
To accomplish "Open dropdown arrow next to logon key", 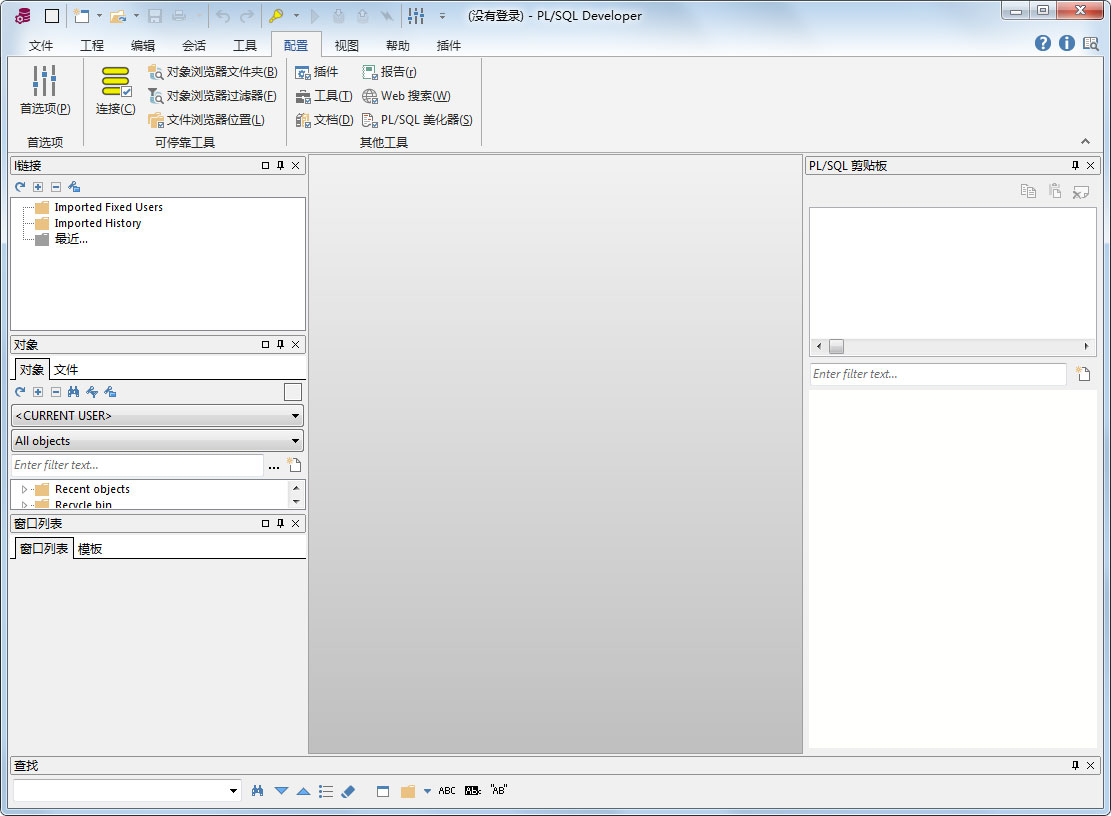I will coord(295,16).
